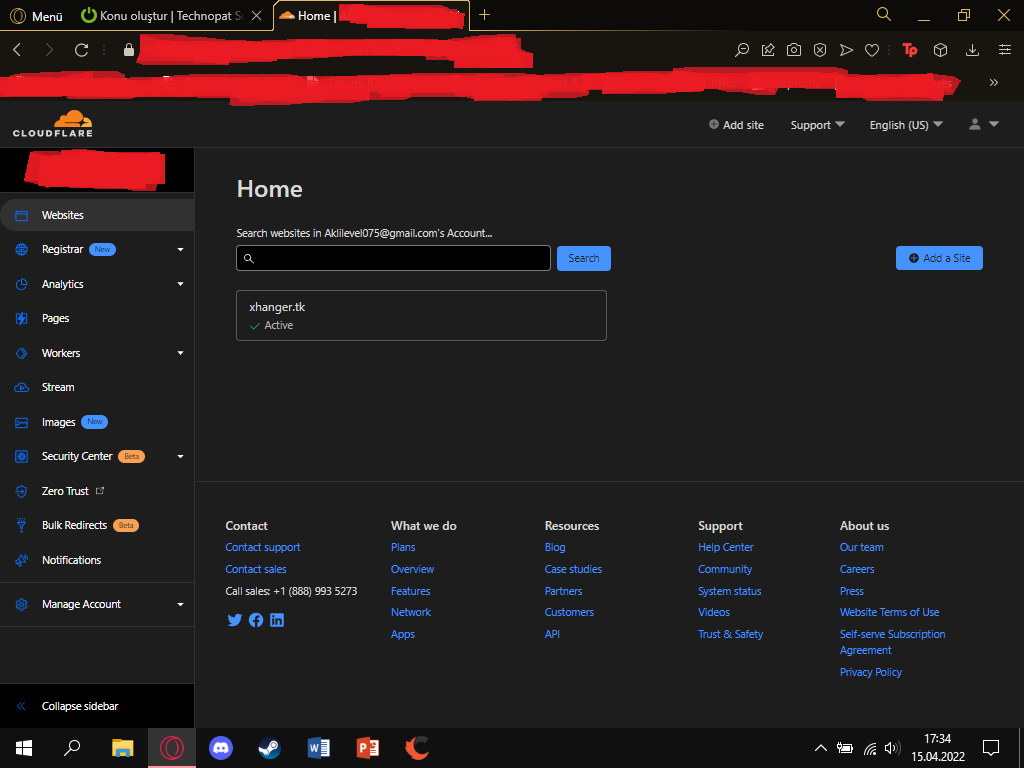
Task: Focus the website search field
Action: (393, 258)
